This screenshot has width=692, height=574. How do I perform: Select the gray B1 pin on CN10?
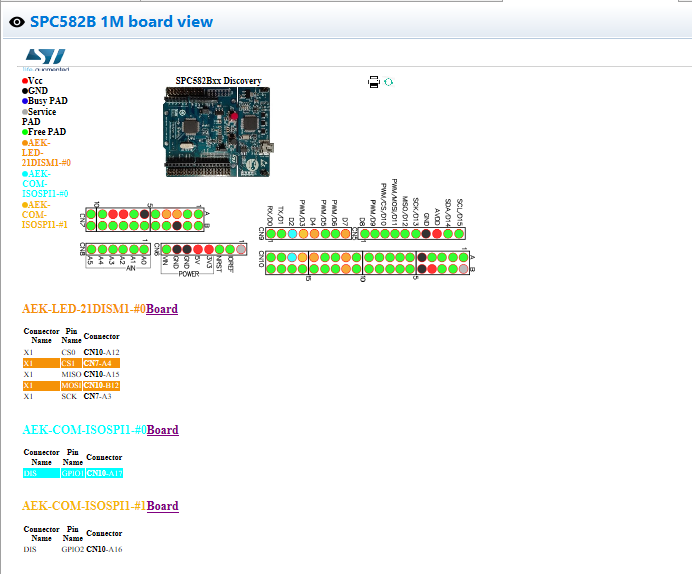pyautogui.click(x=463, y=269)
